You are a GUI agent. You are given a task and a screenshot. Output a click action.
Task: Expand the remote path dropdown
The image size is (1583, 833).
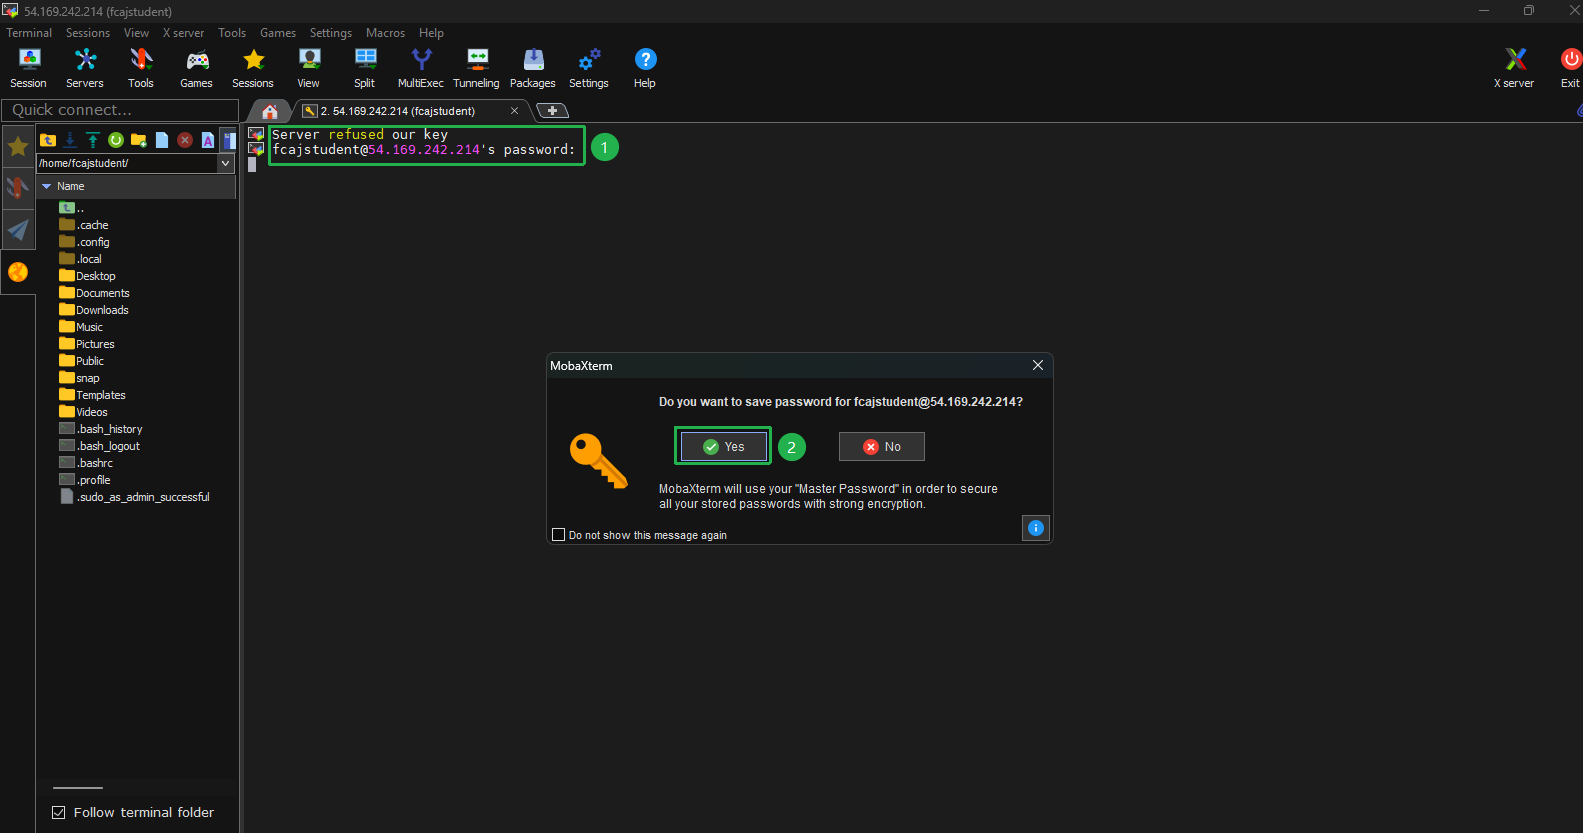click(226, 163)
